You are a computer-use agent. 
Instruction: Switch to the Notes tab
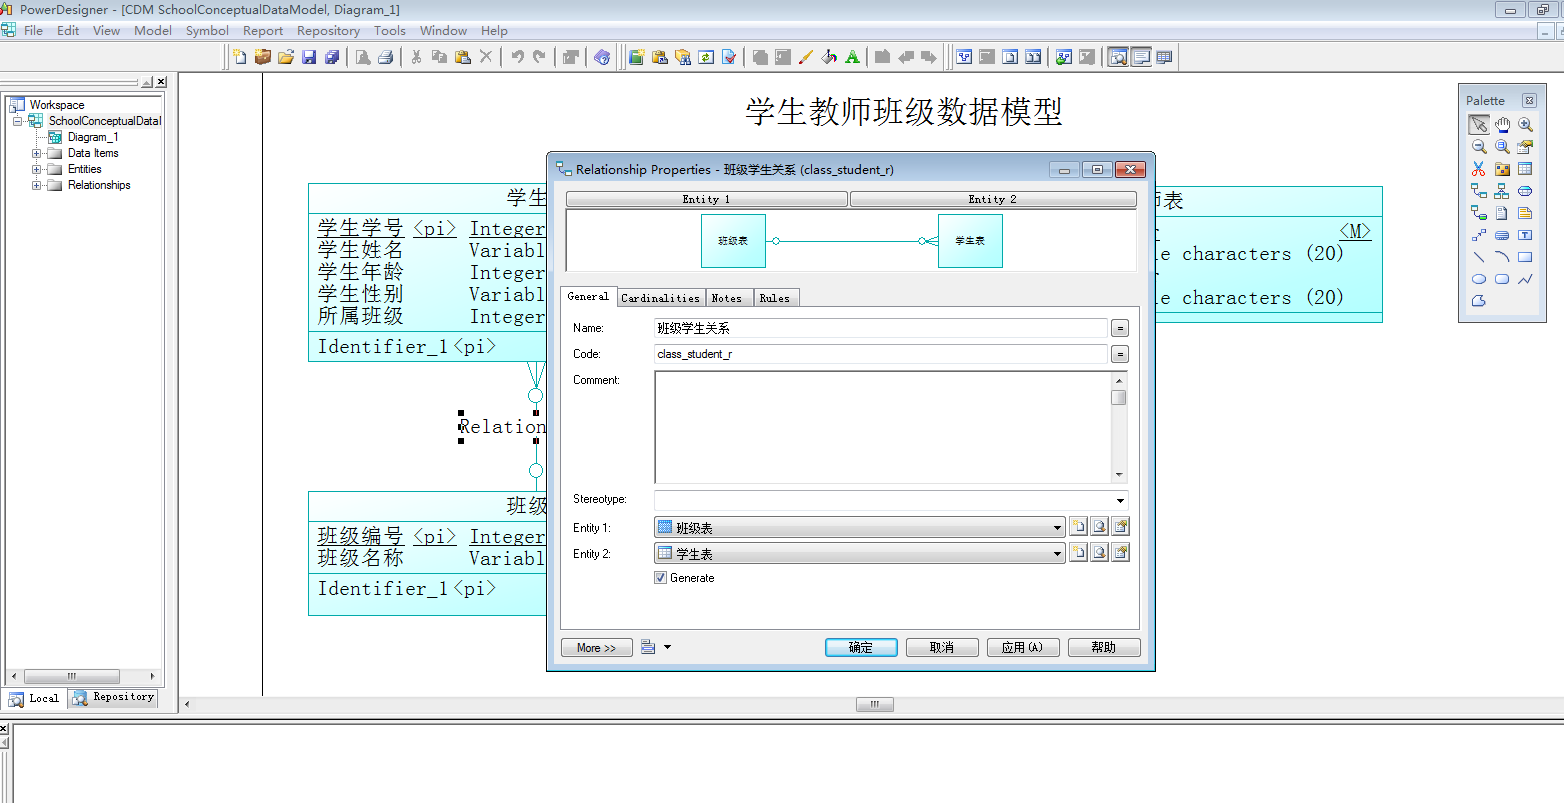point(727,298)
